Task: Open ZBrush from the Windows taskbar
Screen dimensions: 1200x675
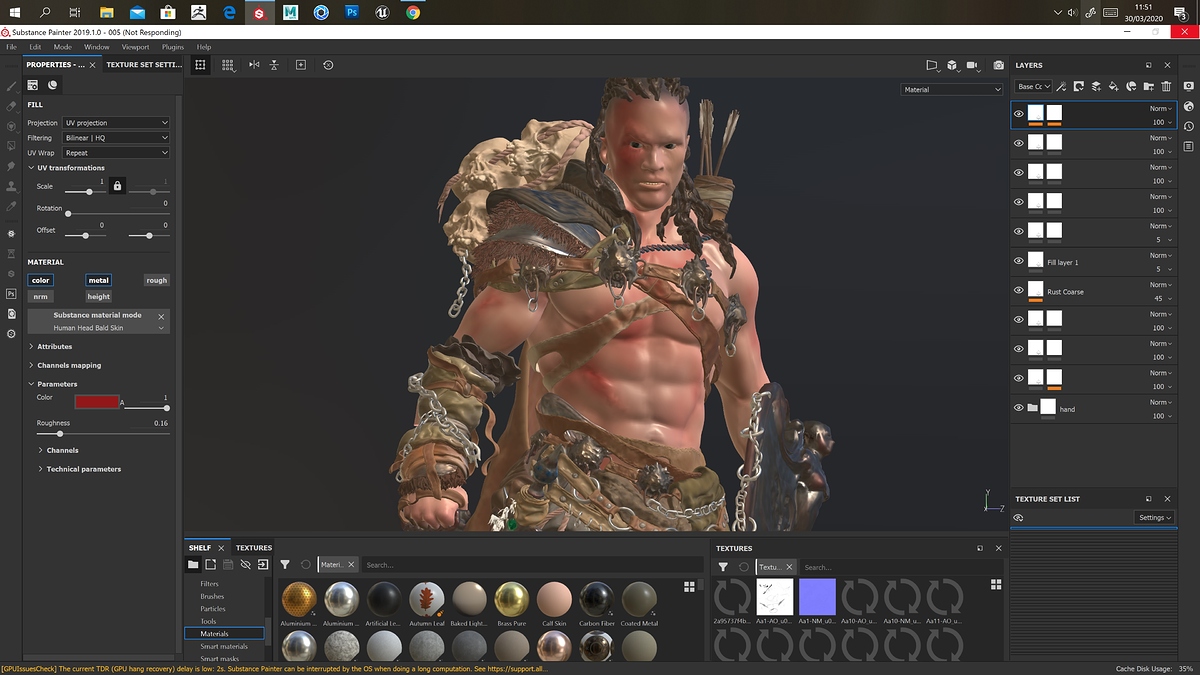Action: click(198, 12)
